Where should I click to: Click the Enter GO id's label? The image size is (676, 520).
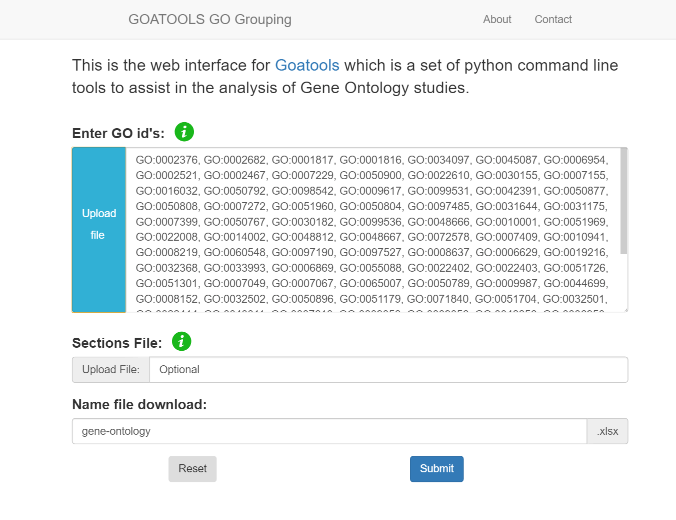point(118,133)
